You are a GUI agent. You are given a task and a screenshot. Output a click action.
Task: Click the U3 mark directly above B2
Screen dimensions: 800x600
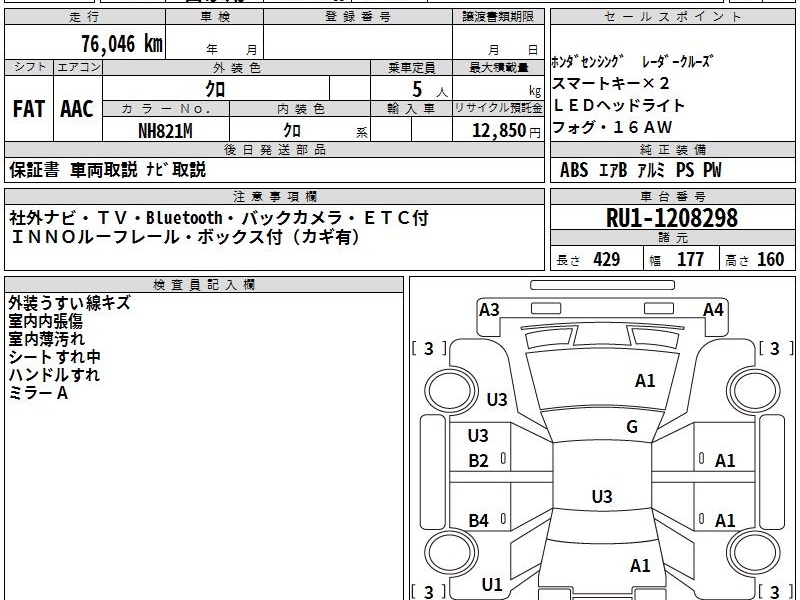[x=478, y=436]
